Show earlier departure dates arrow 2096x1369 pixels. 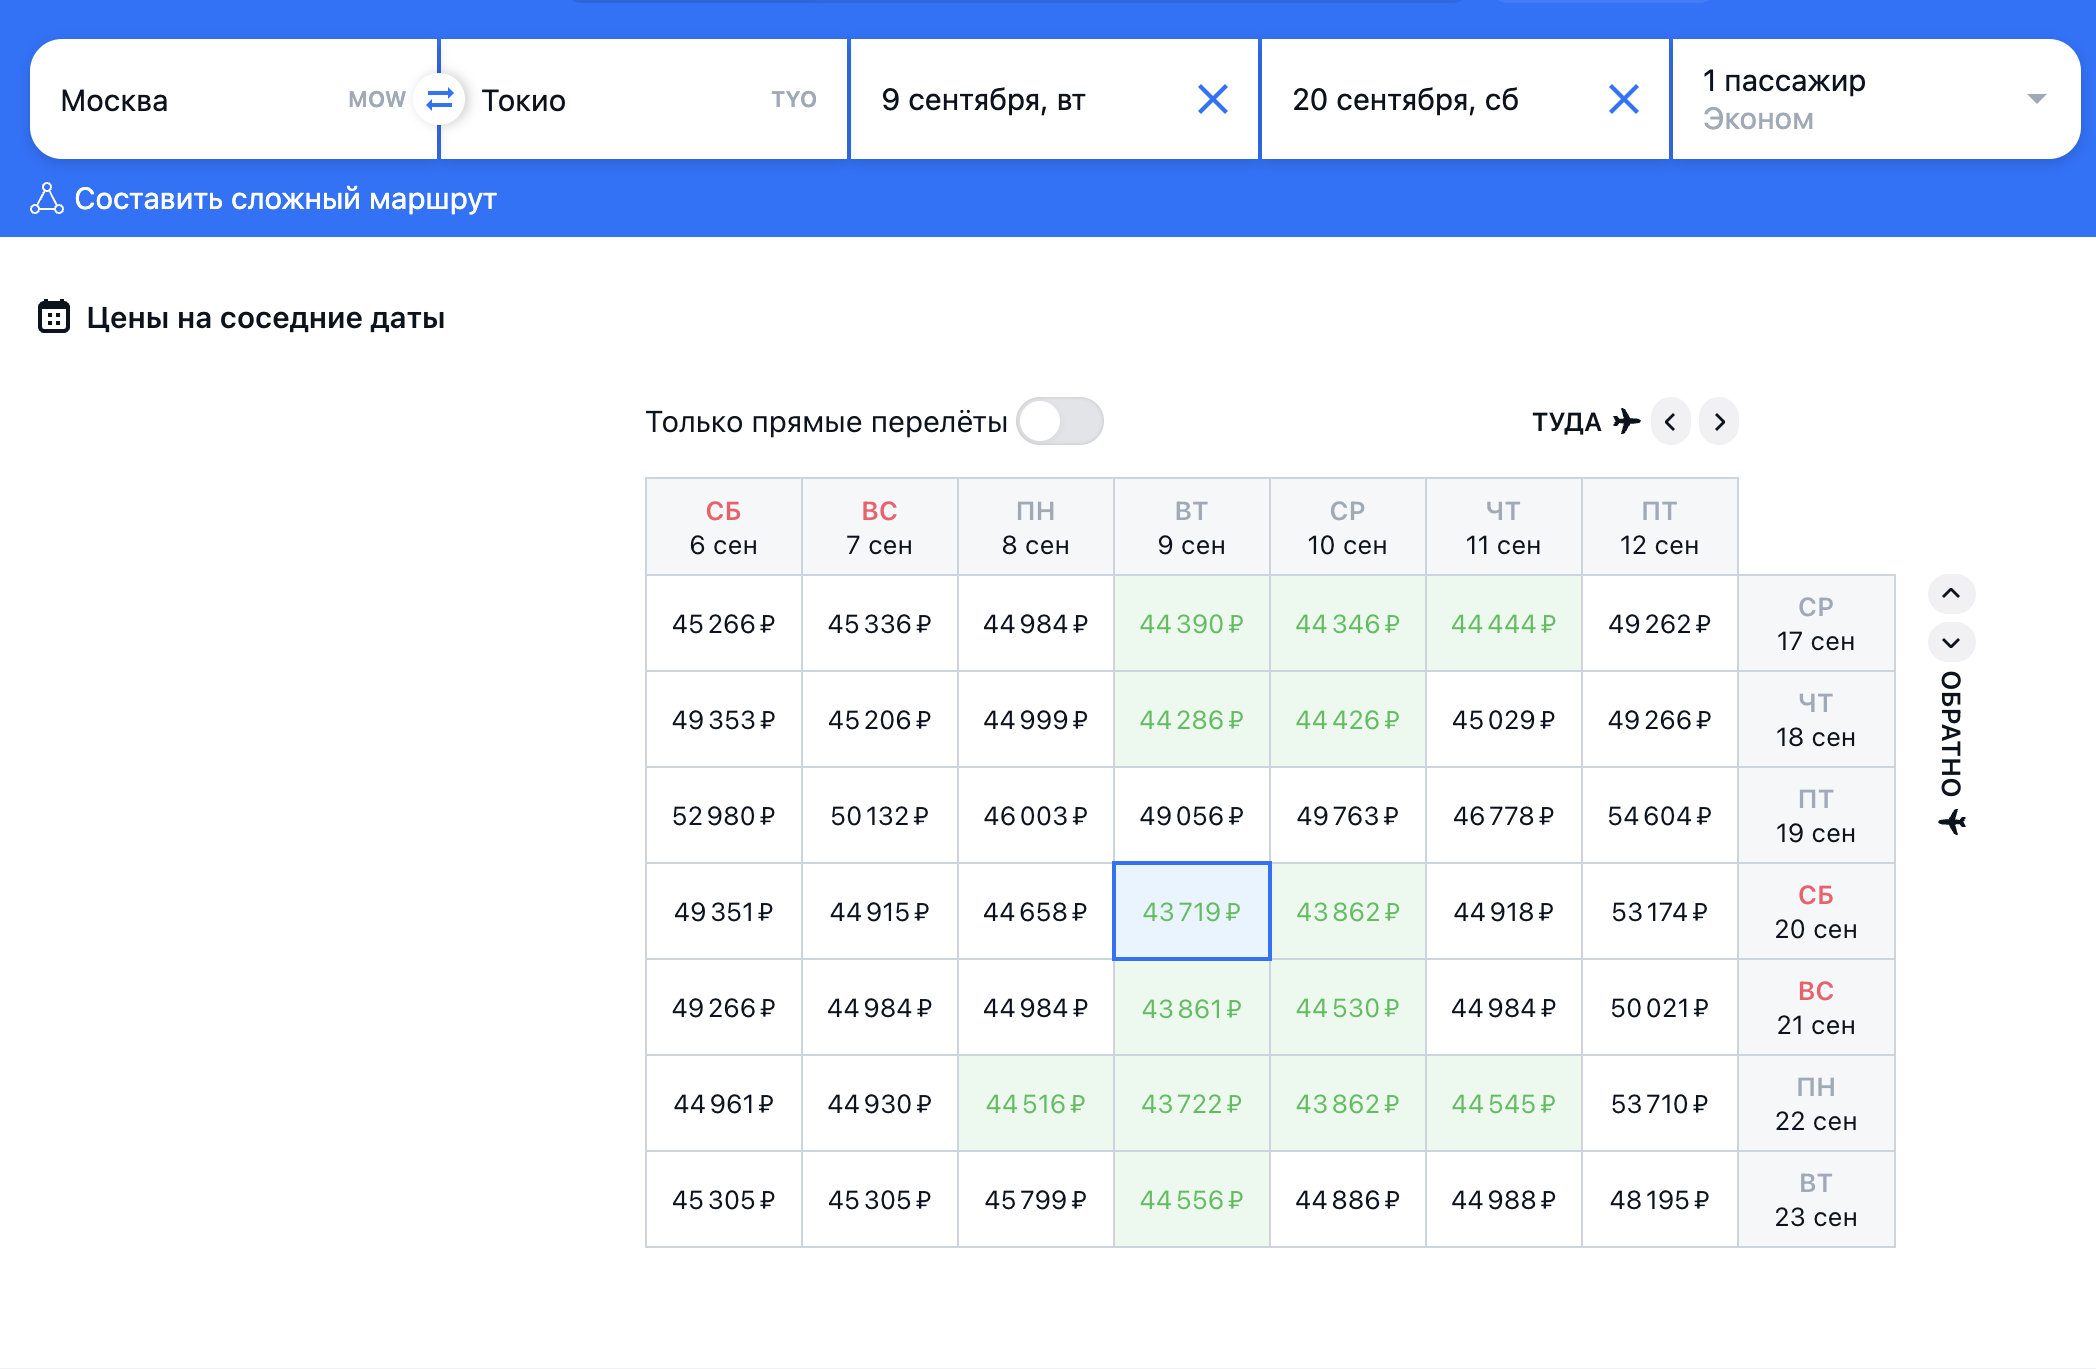pos(1670,422)
